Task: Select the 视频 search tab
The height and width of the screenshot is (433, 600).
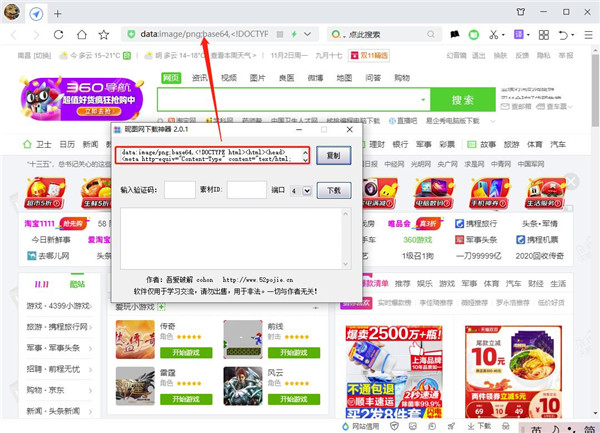Action: click(x=229, y=77)
